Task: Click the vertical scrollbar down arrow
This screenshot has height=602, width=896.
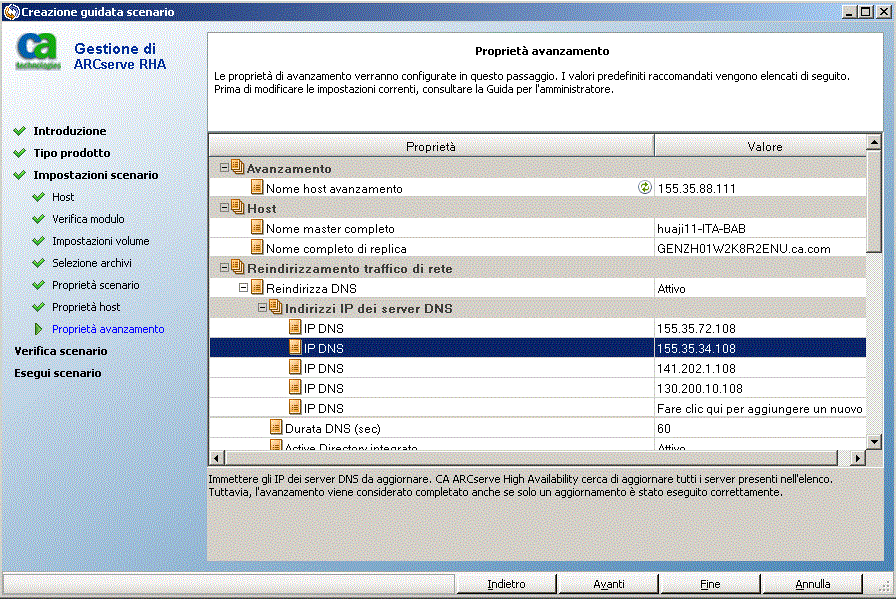Action: (874, 442)
